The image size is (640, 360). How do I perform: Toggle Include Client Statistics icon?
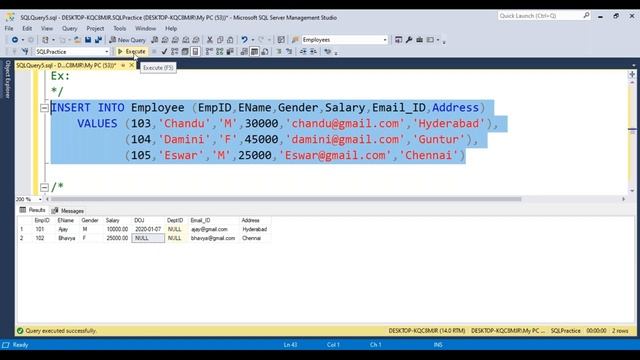230,51
